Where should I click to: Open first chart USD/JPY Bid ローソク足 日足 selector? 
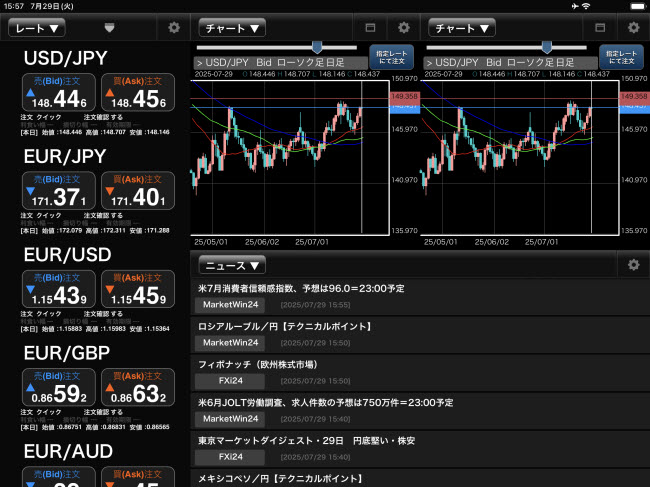(x=281, y=63)
